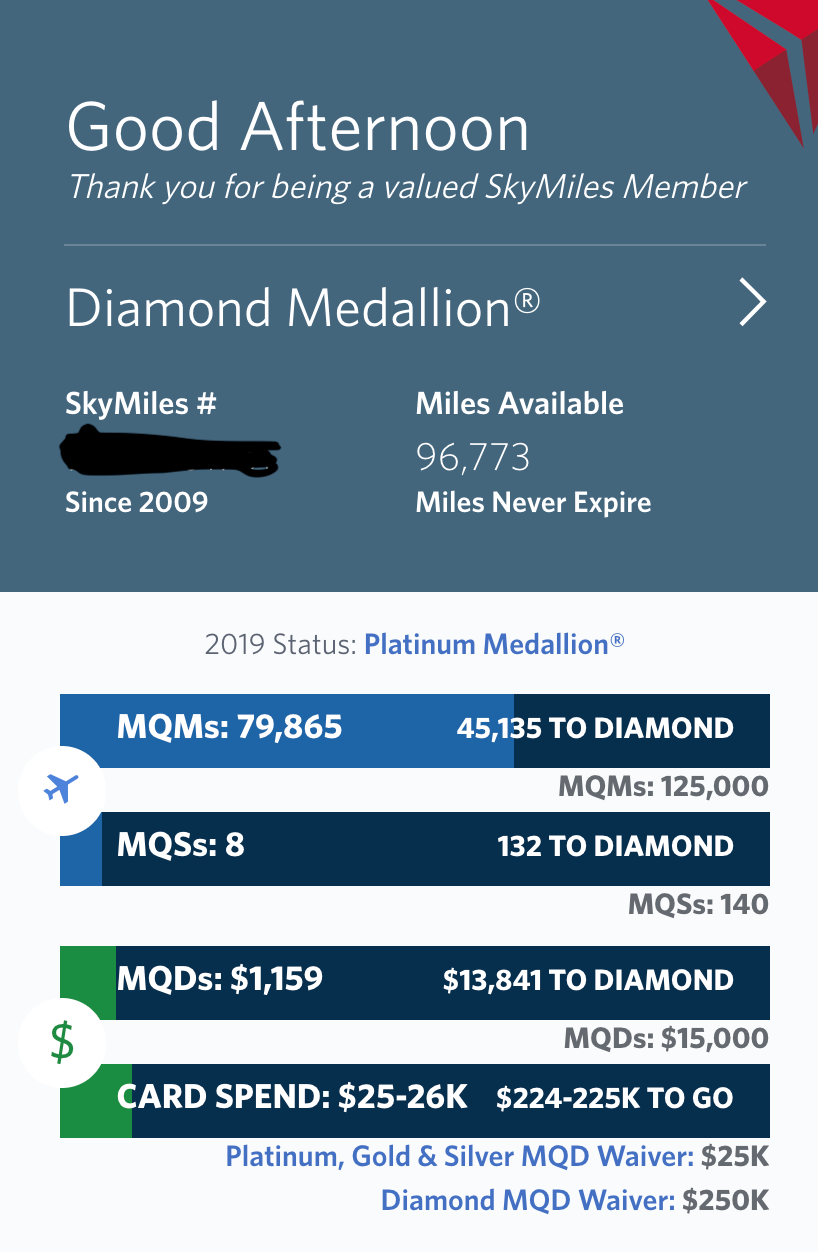Tap the 45,135 TO DIAMOND label

coord(595,728)
